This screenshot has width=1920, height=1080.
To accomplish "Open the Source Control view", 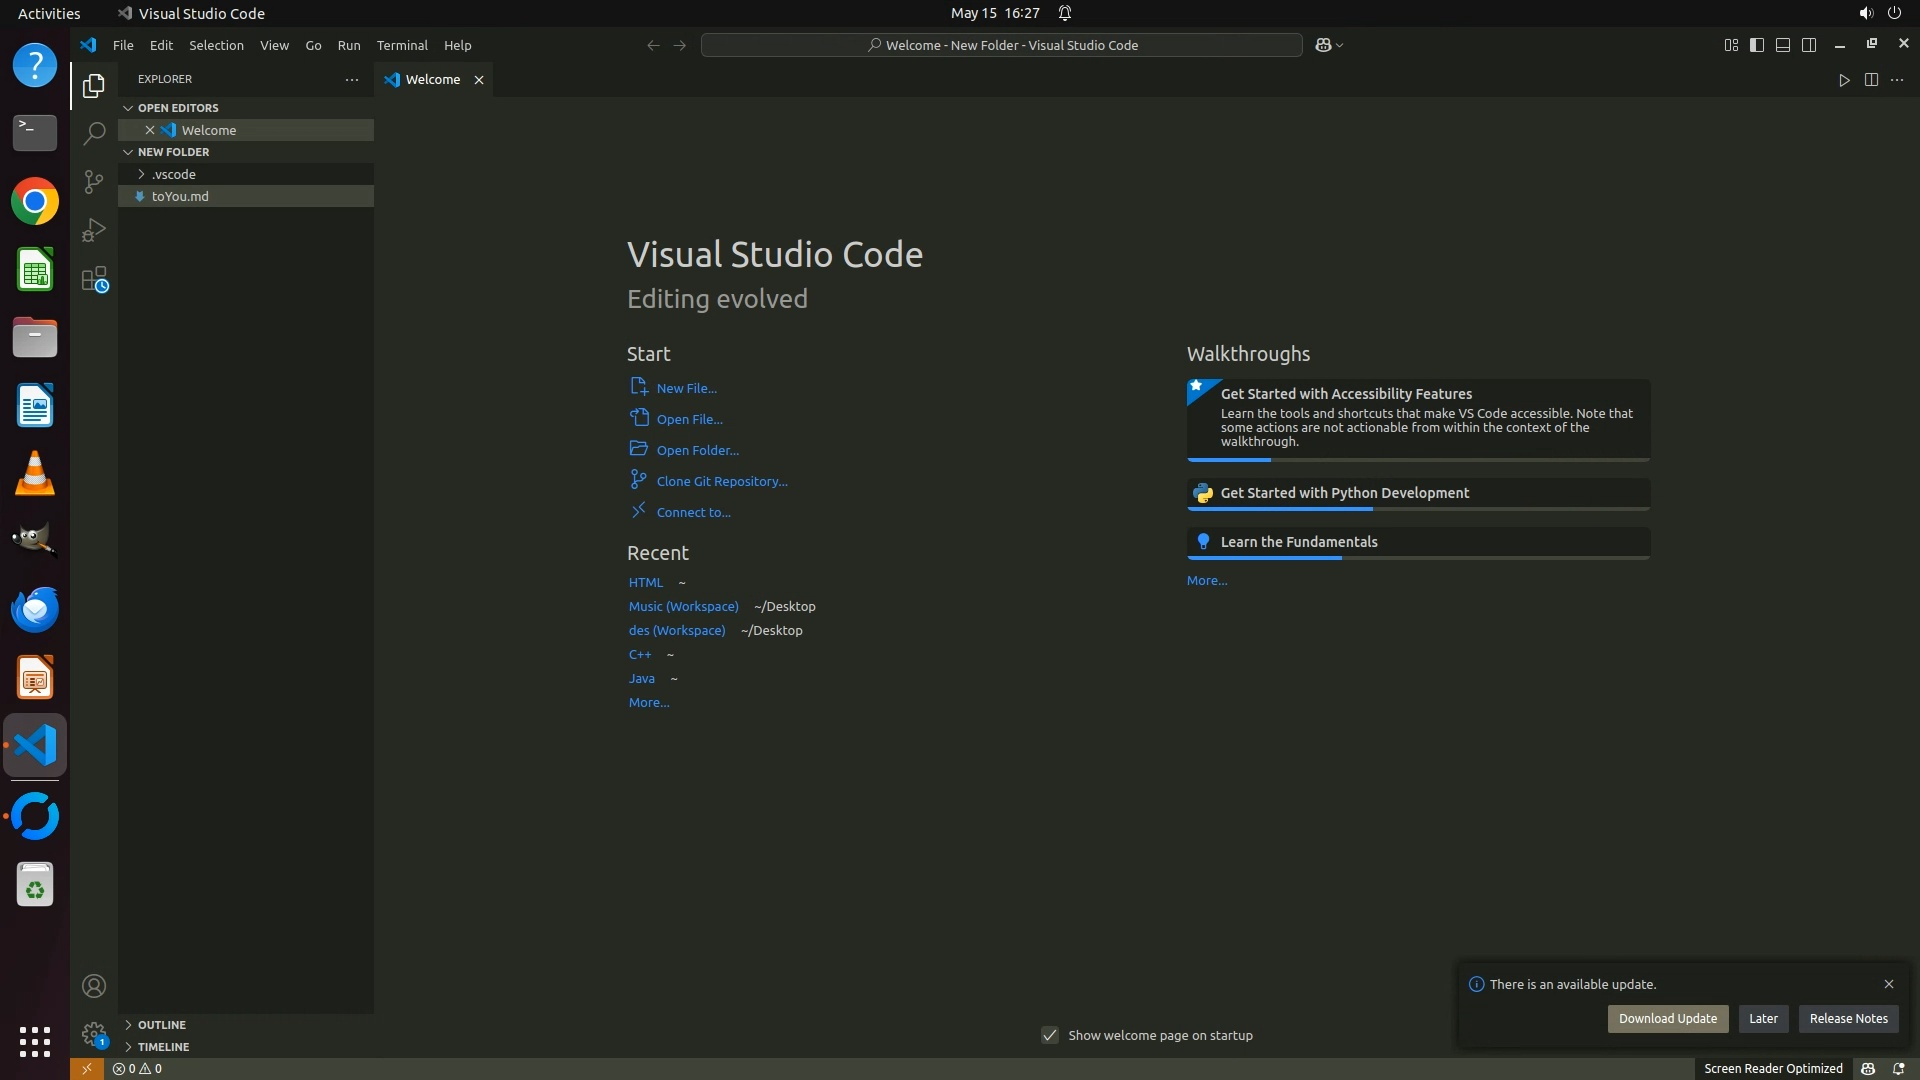I will coord(94,181).
